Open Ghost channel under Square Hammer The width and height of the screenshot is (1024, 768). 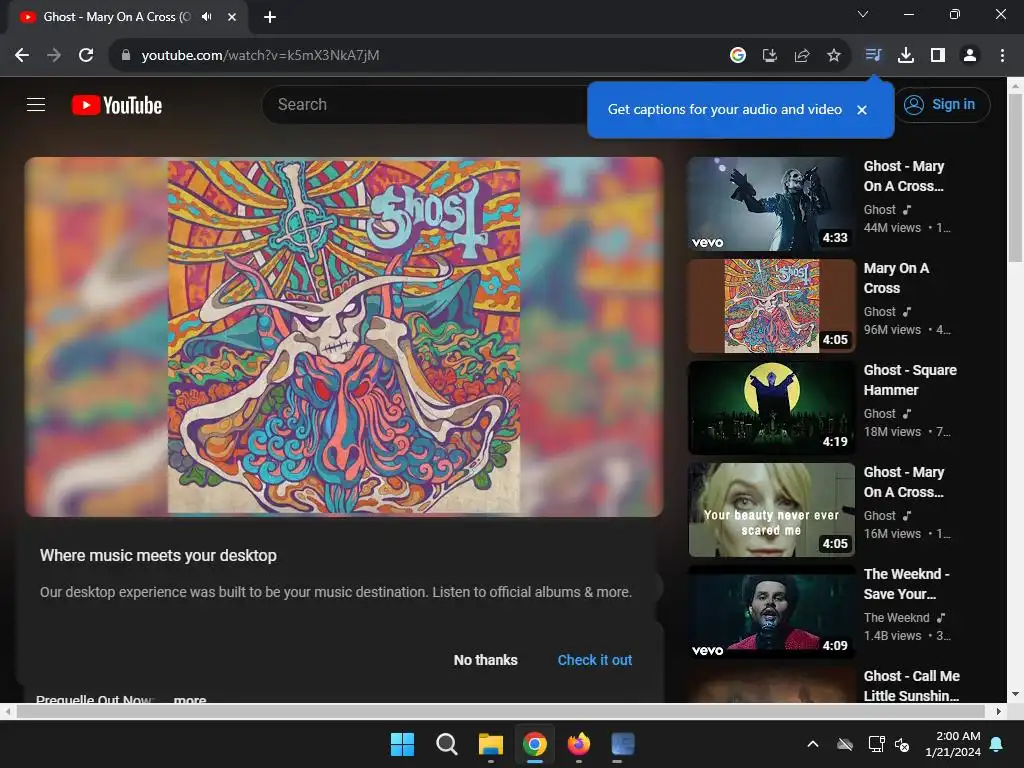(880, 414)
